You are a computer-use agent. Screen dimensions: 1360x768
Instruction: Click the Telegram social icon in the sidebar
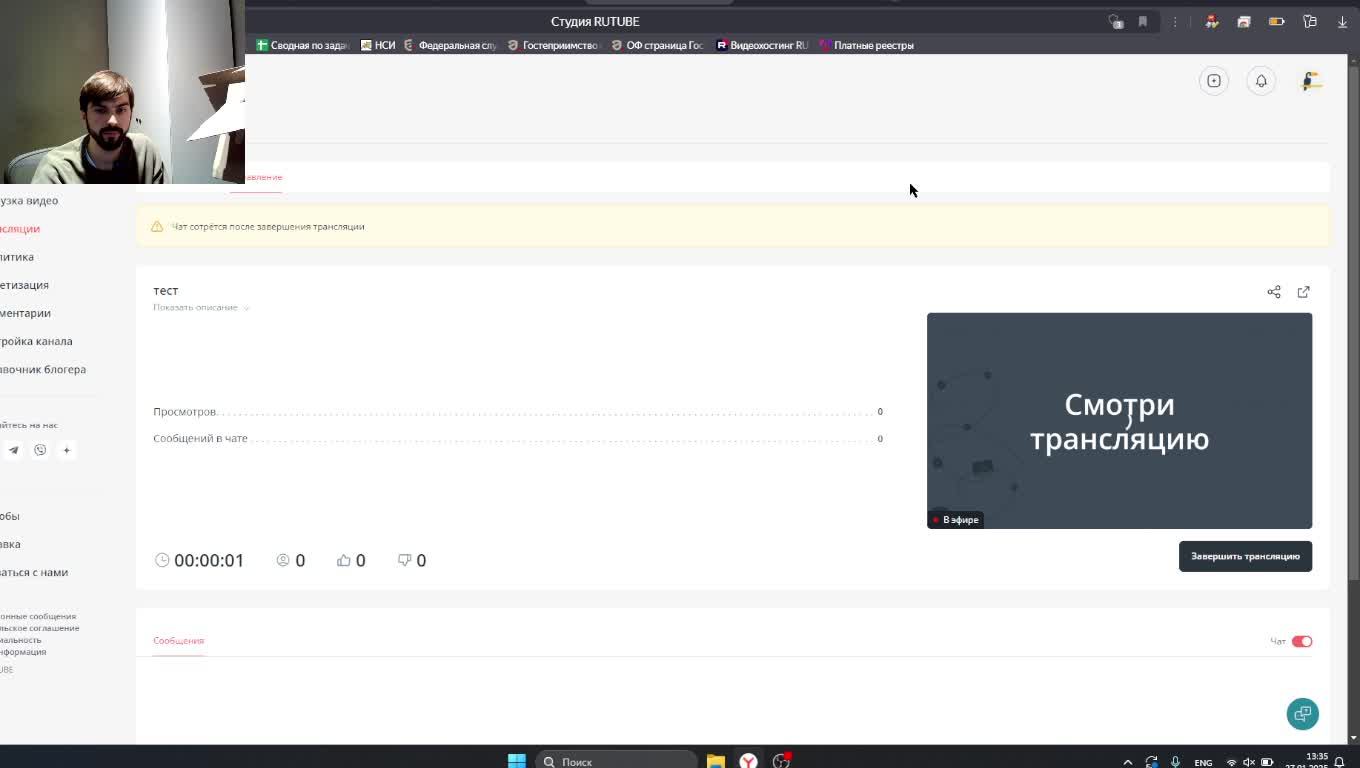point(13,450)
